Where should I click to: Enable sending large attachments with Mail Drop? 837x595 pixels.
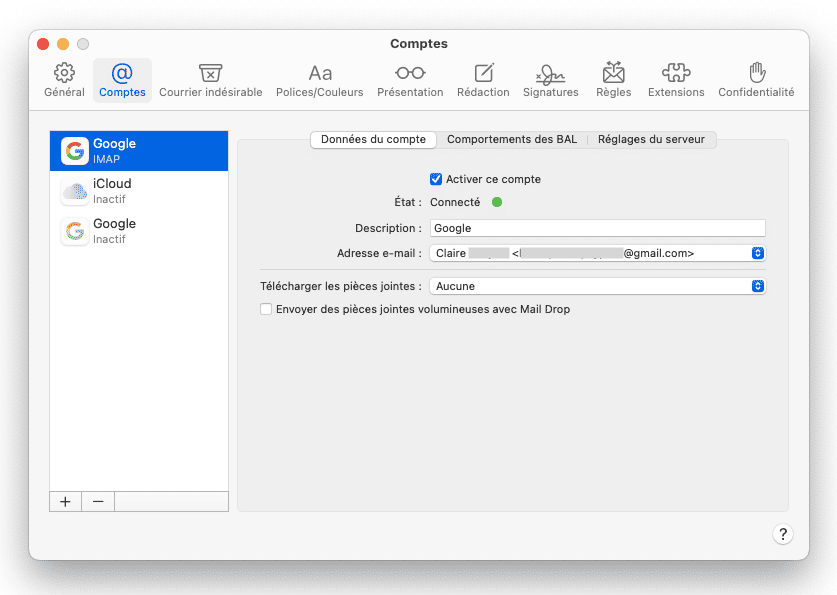(266, 310)
